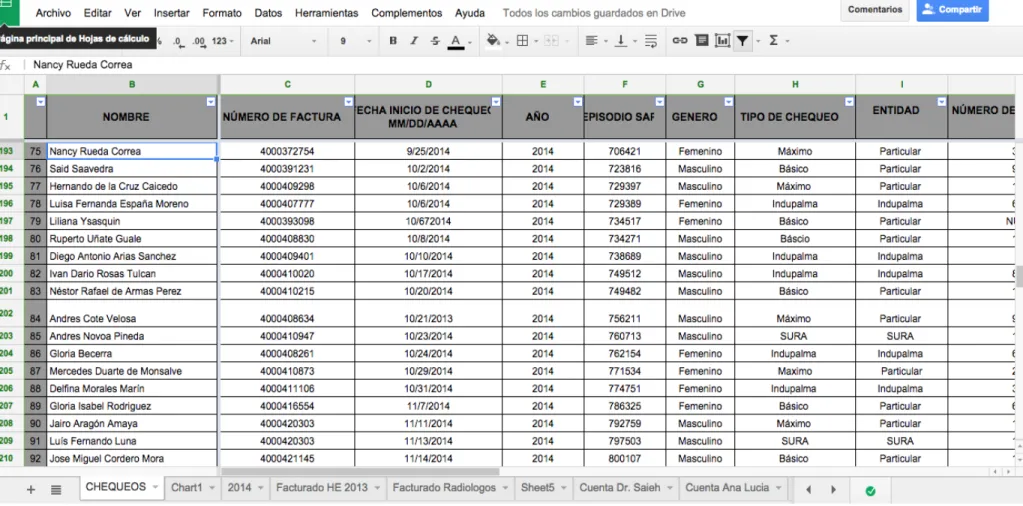Open the Formato menu

click(x=222, y=13)
